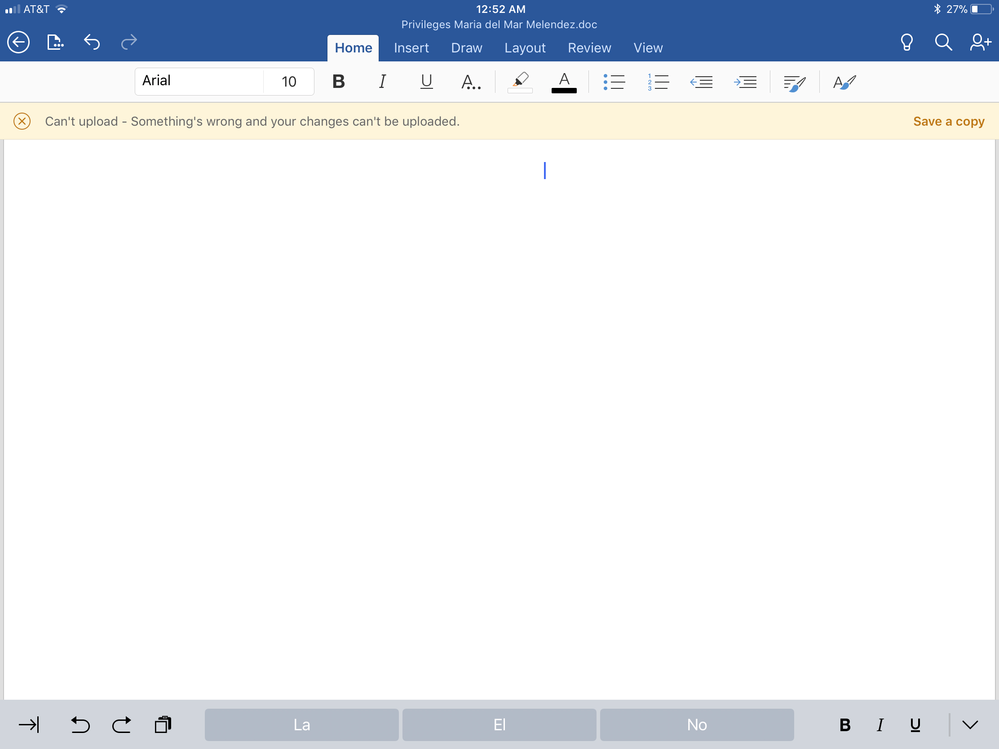The width and height of the screenshot is (999, 749).
Task: Open the Tell Me lightbulb icon
Action: coord(907,42)
